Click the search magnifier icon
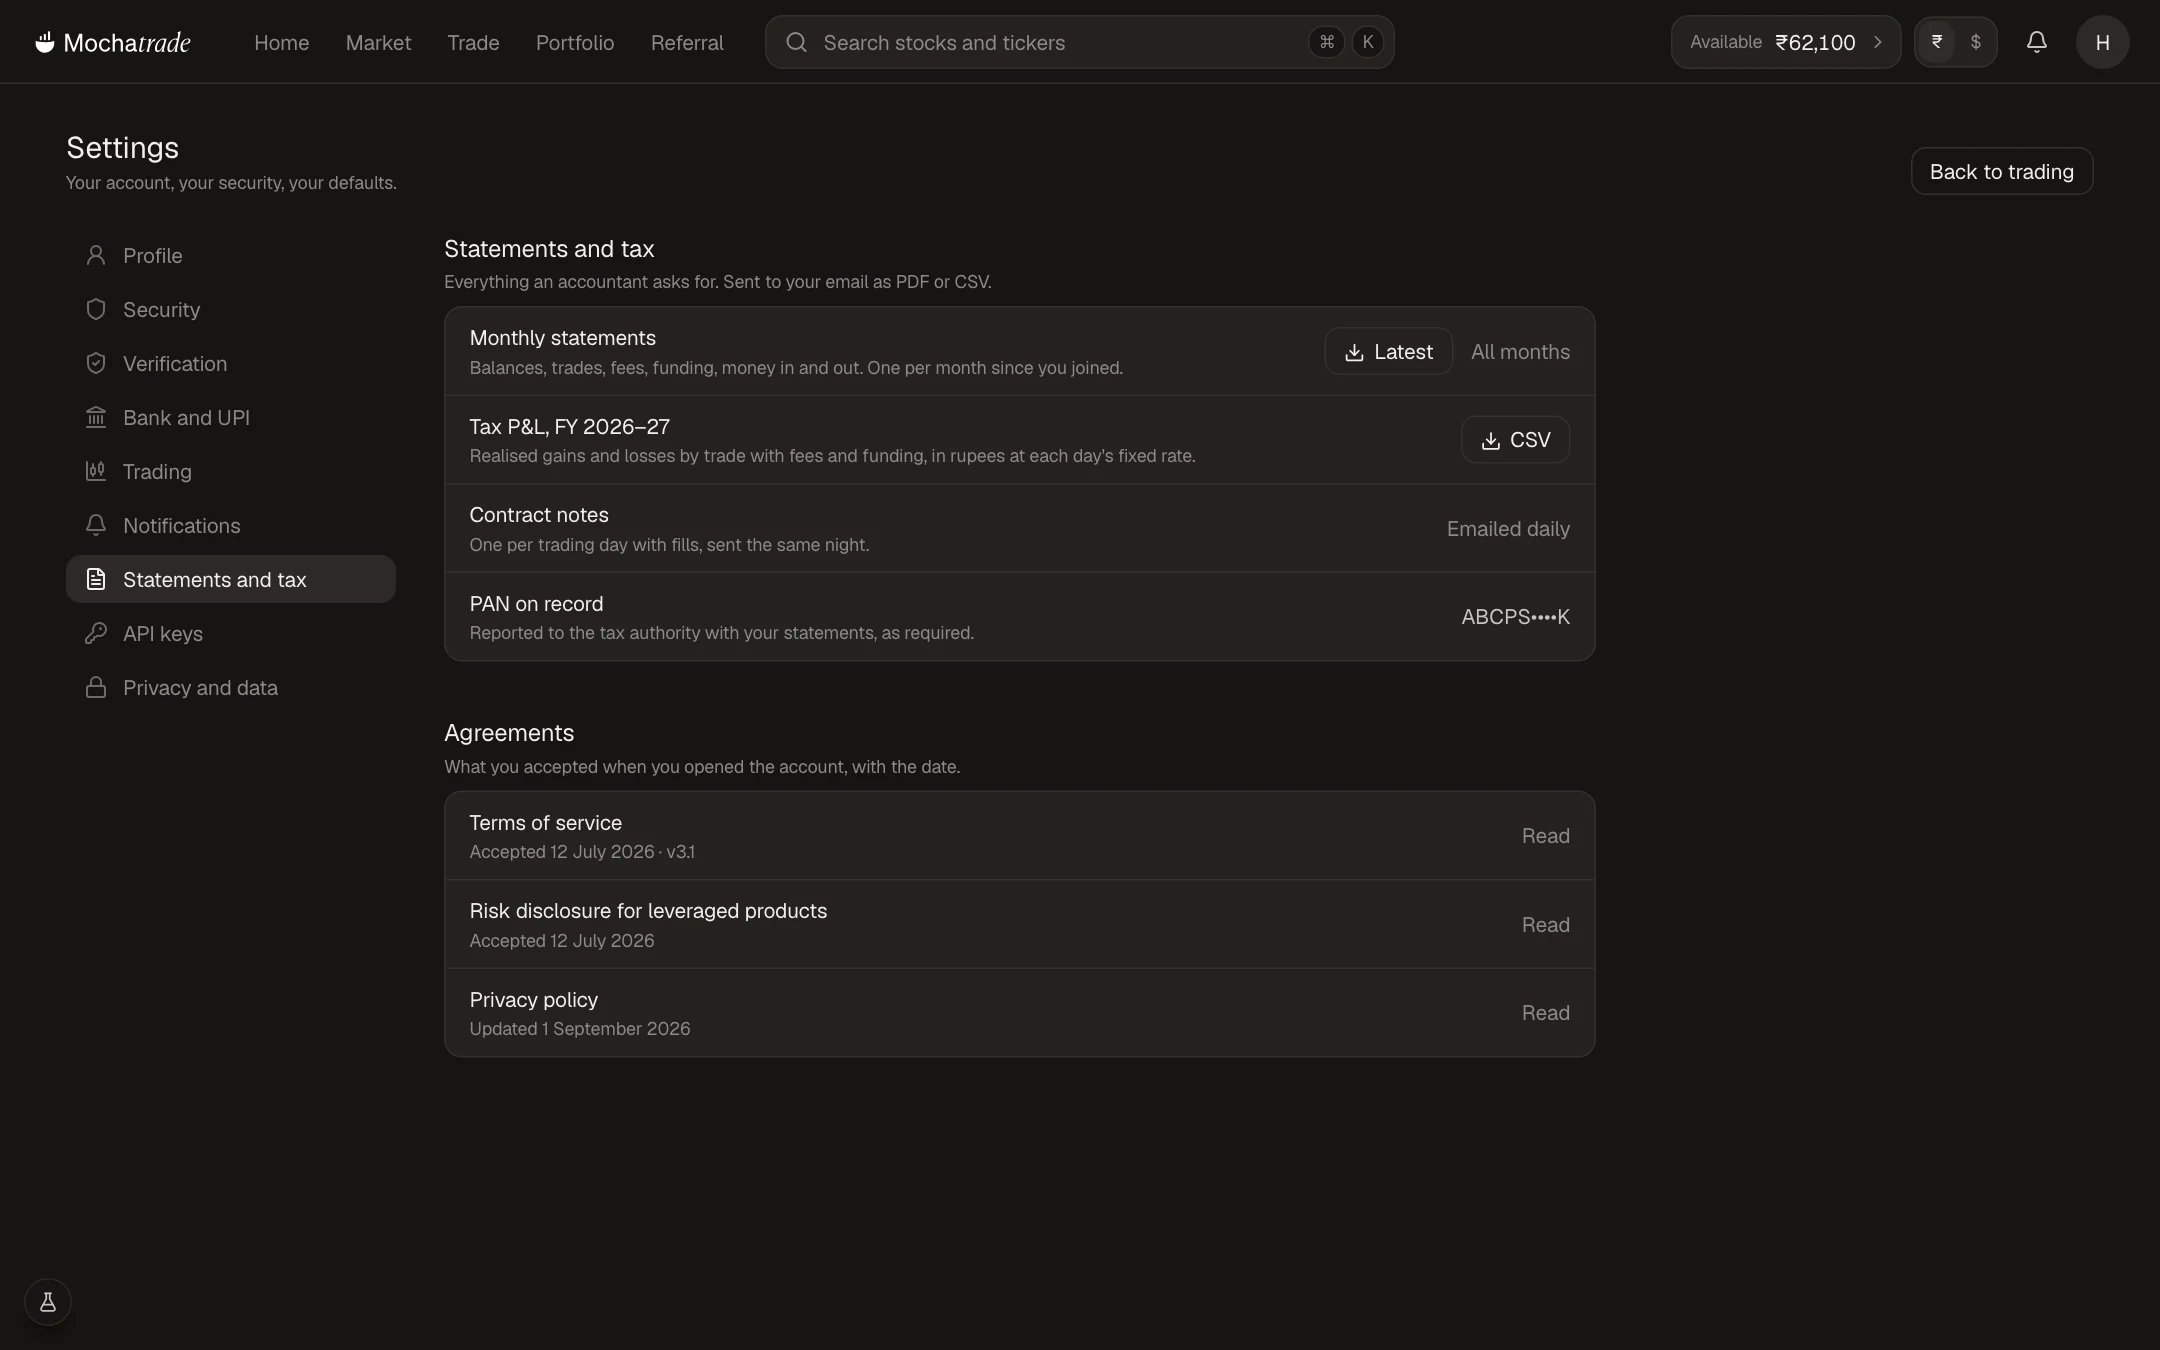This screenshot has width=2160, height=1350. 796,42
